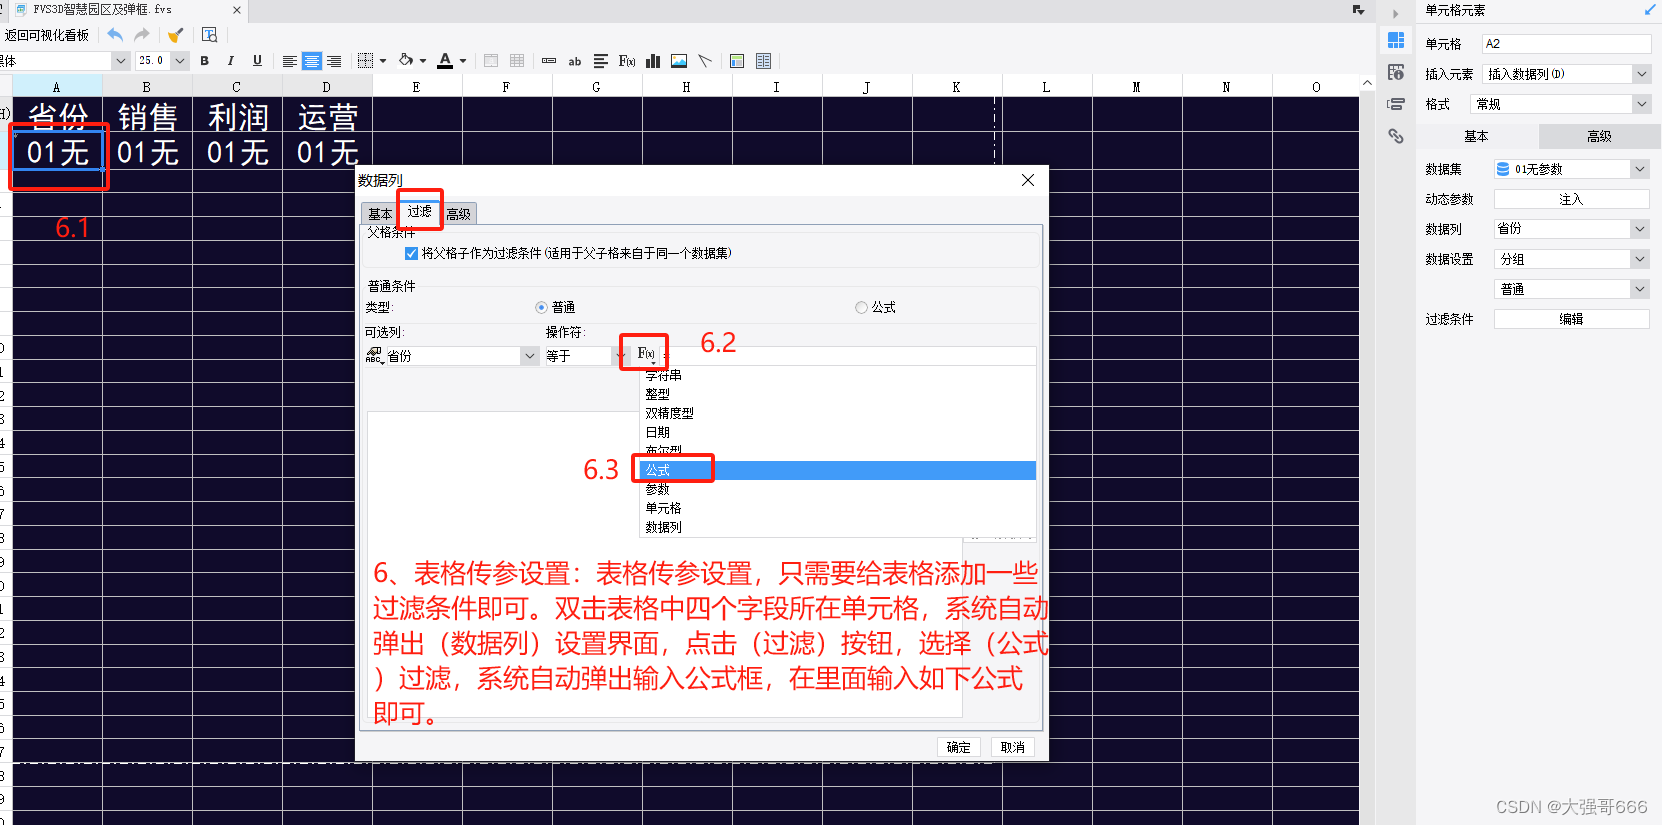Open the 普通 dropdown under data settings

tap(1640, 289)
